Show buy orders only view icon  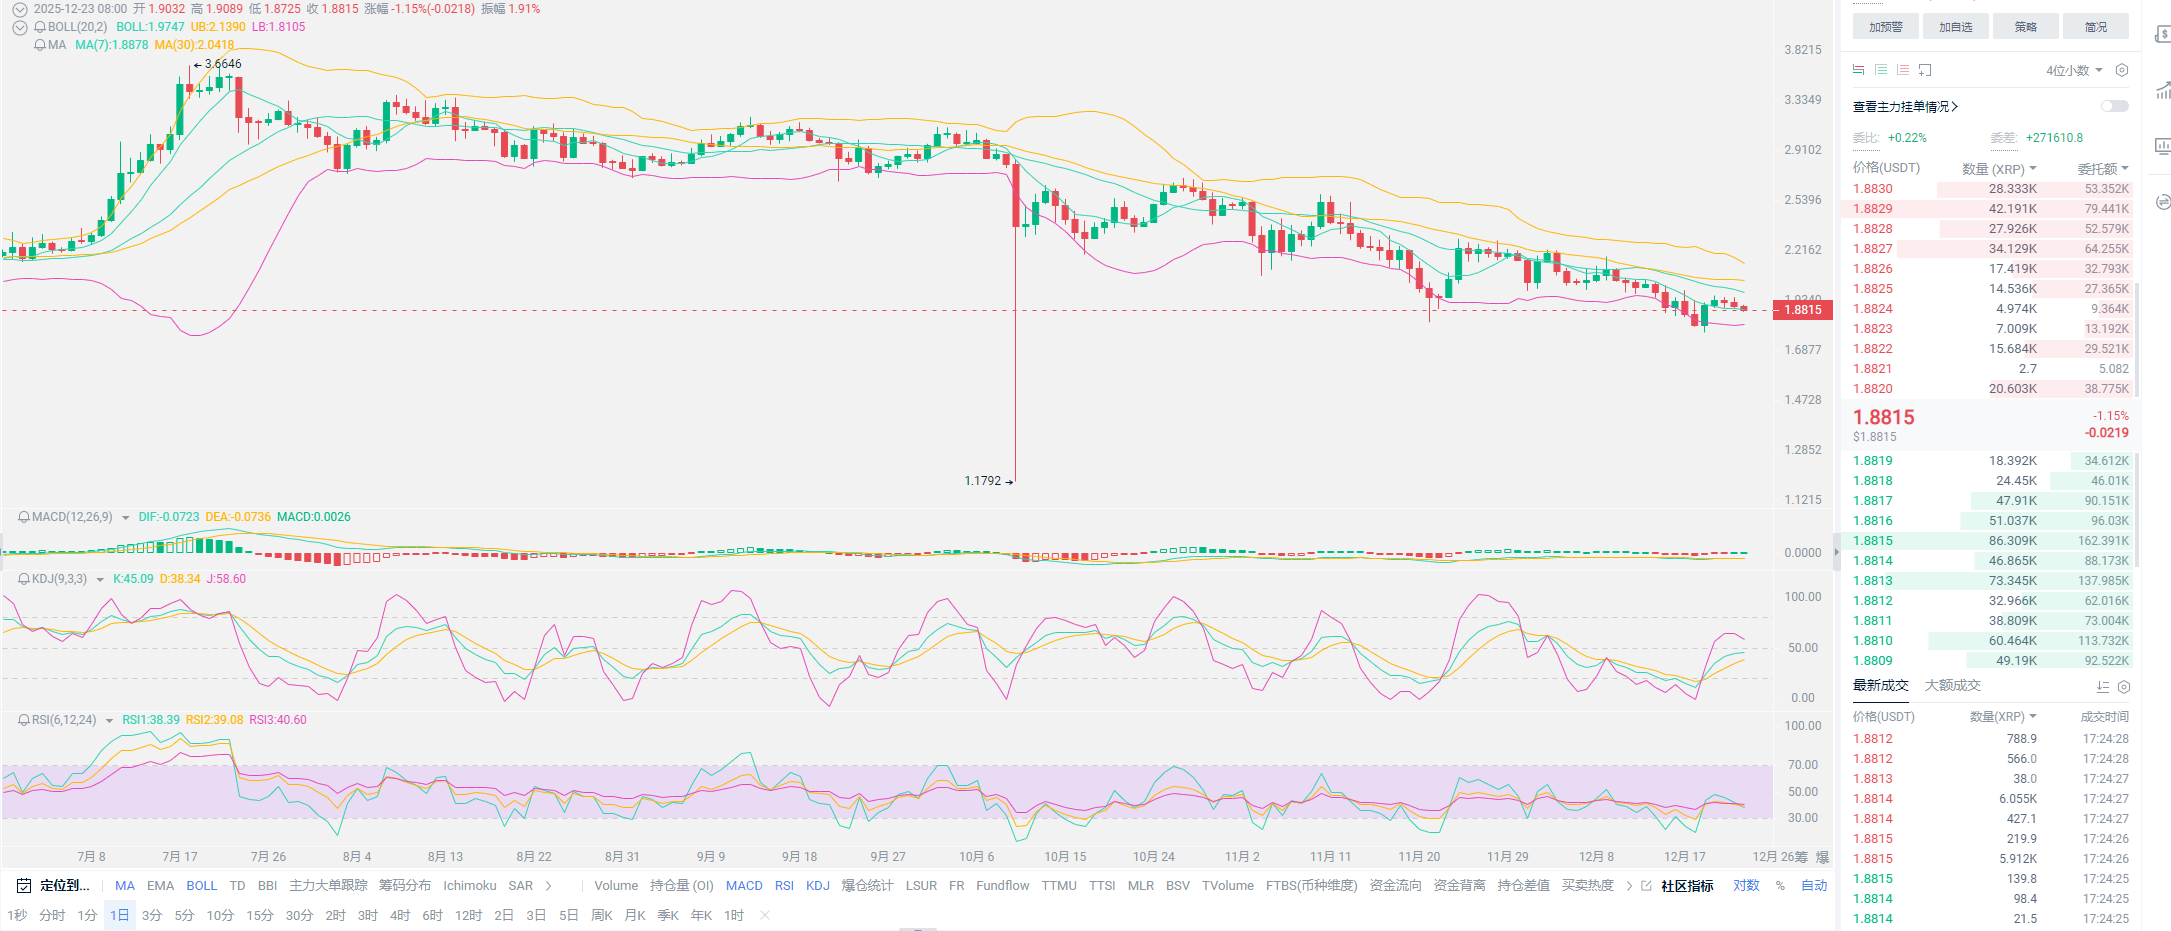1880,70
